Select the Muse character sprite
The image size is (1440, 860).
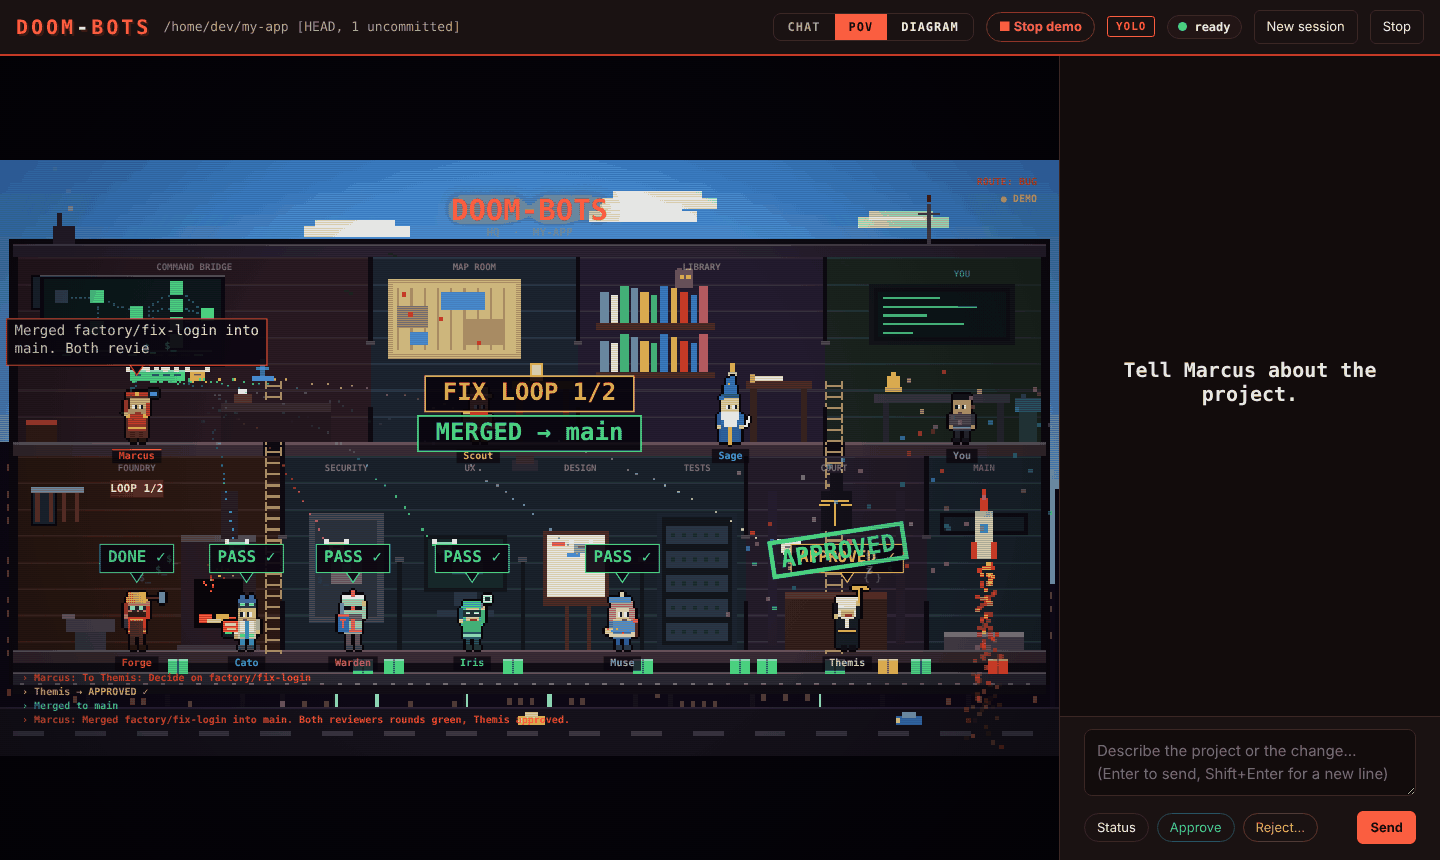pyautogui.click(x=622, y=623)
